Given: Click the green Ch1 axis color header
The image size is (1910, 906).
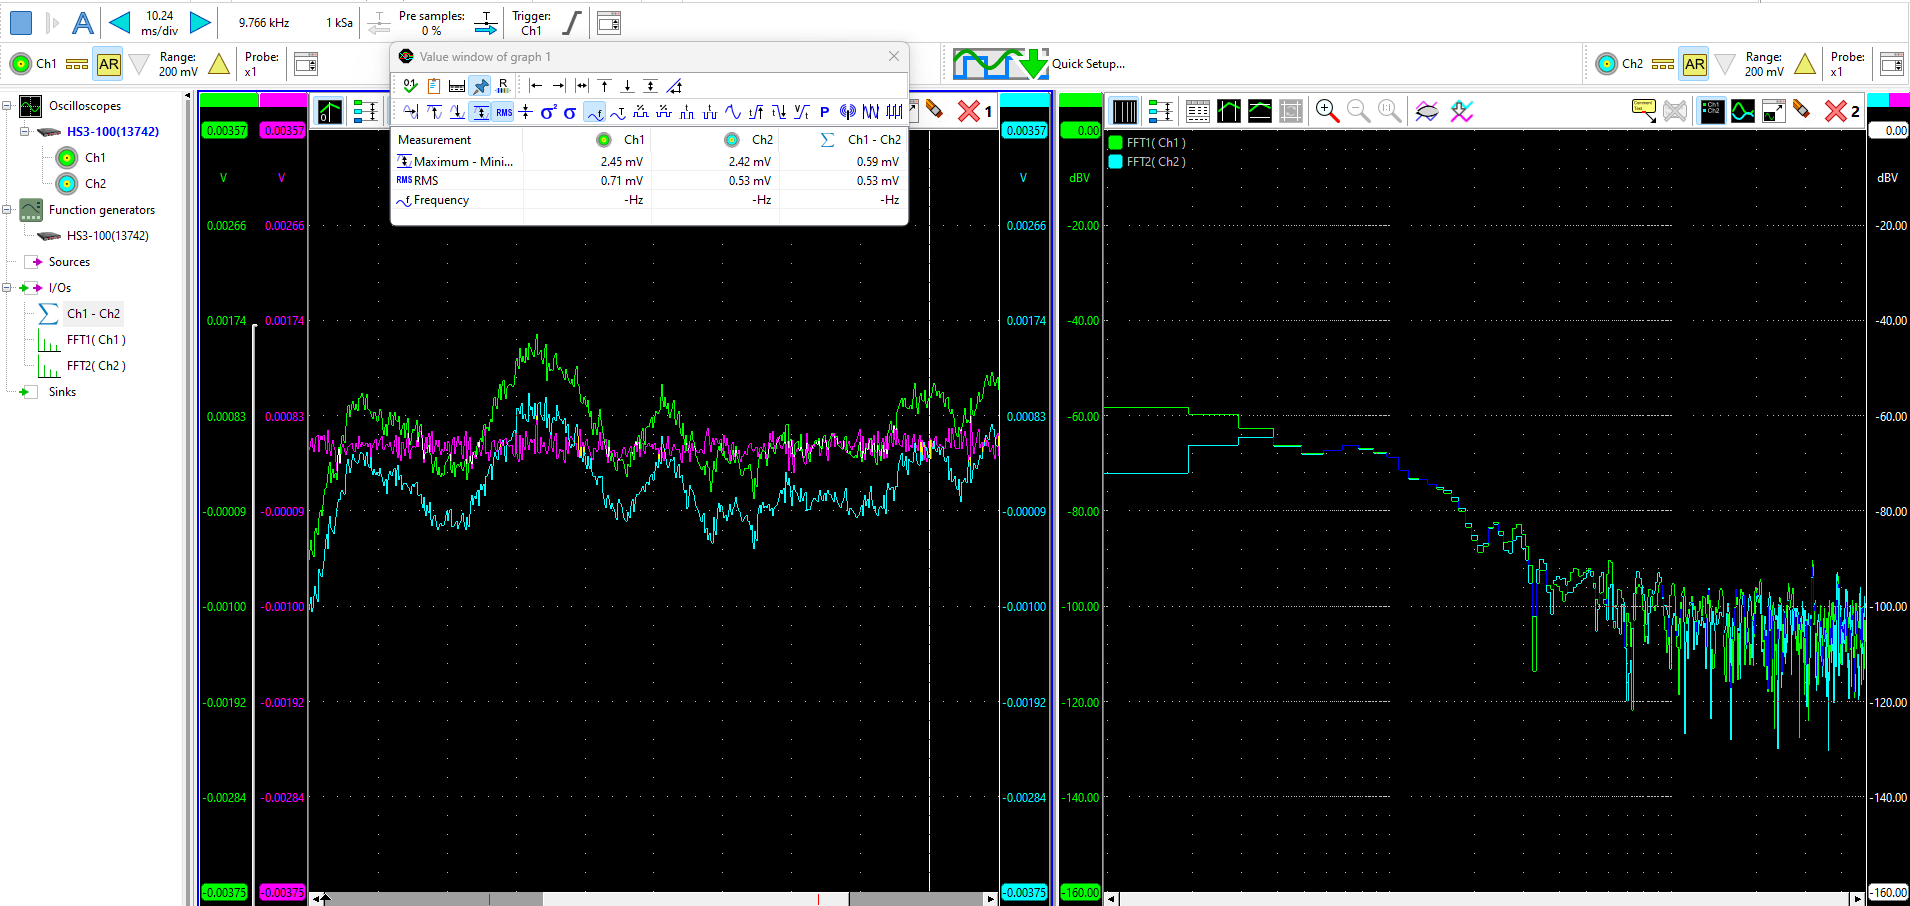Looking at the screenshot, I should click(229, 100).
